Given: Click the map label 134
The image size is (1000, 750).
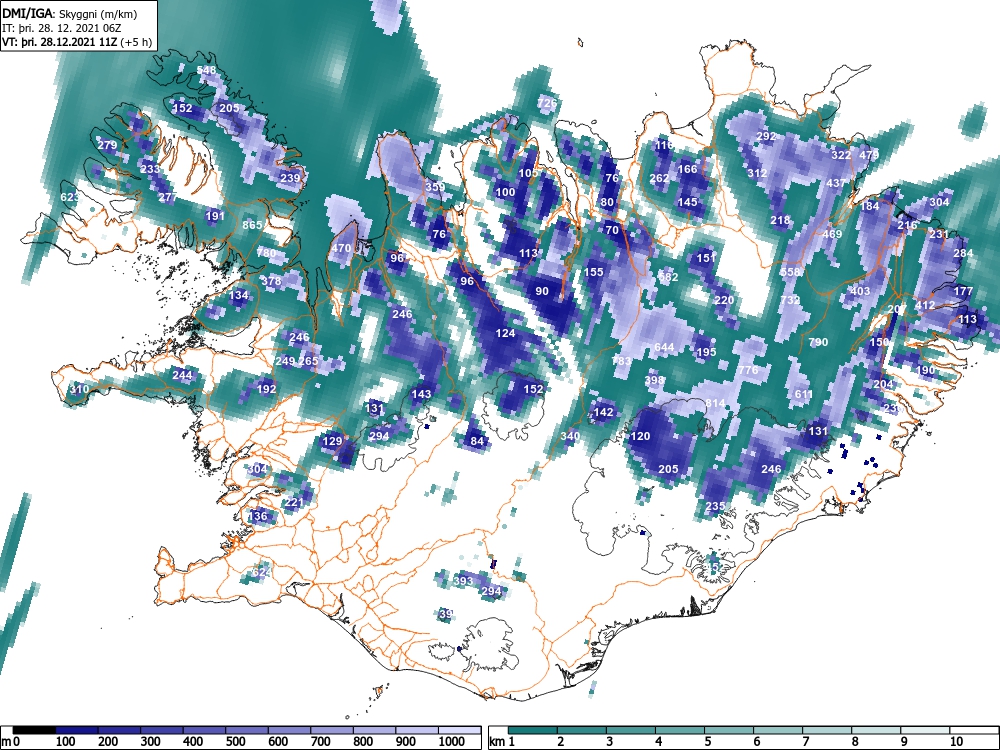Looking at the screenshot, I should [239, 295].
